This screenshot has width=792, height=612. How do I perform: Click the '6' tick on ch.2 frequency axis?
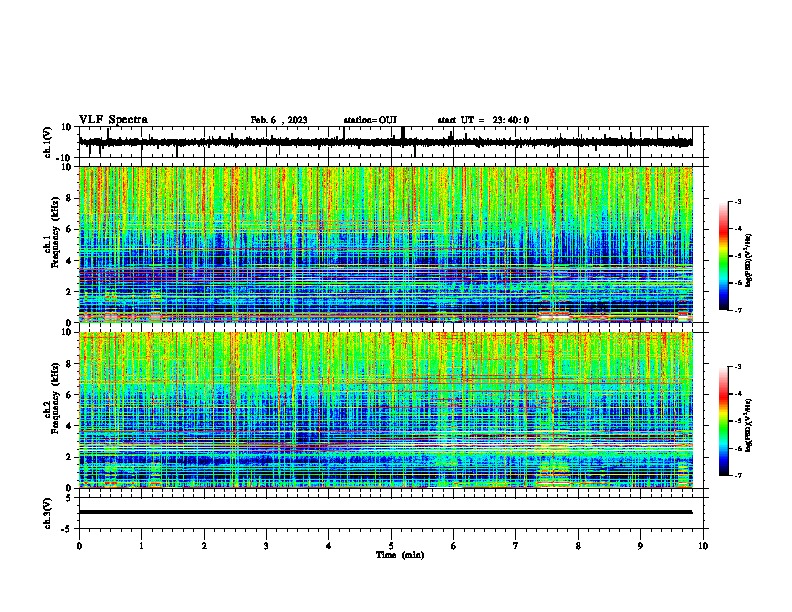coord(69,395)
